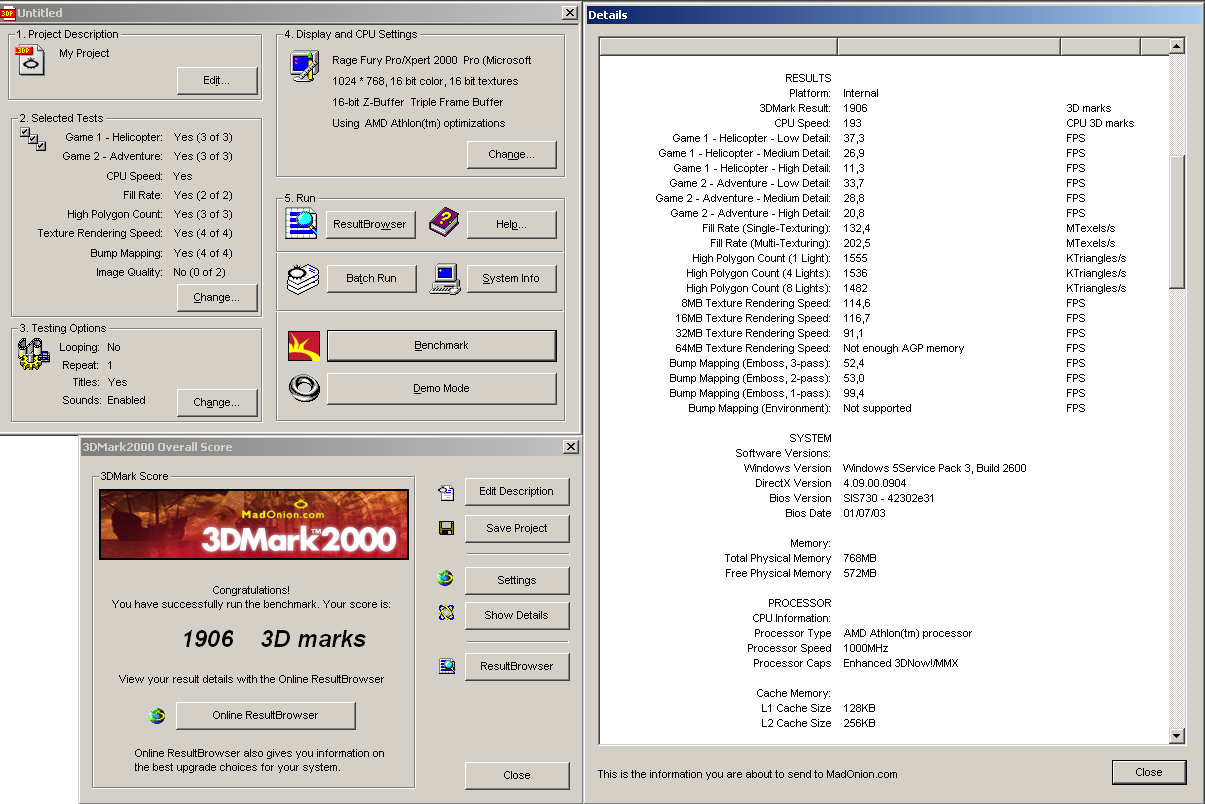Viewport: 1205px width, 804px height.
Task: Click the Batch Run stacked pages icon
Action: (301, 278)
